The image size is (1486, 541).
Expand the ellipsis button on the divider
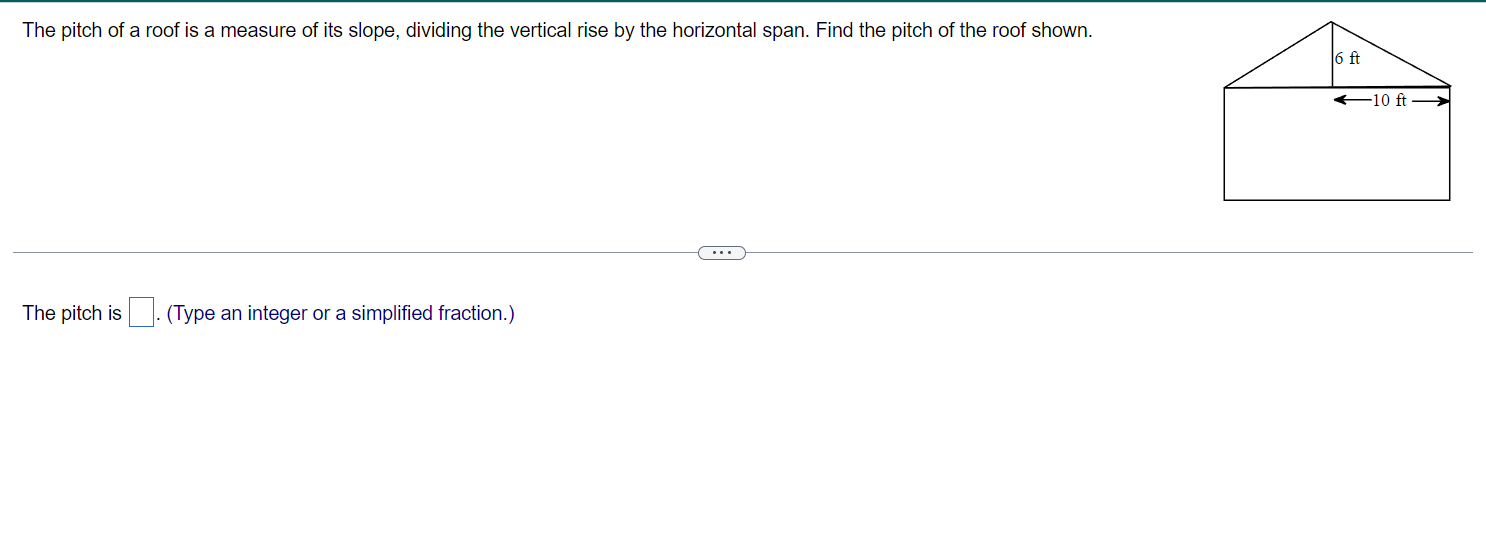722,252
